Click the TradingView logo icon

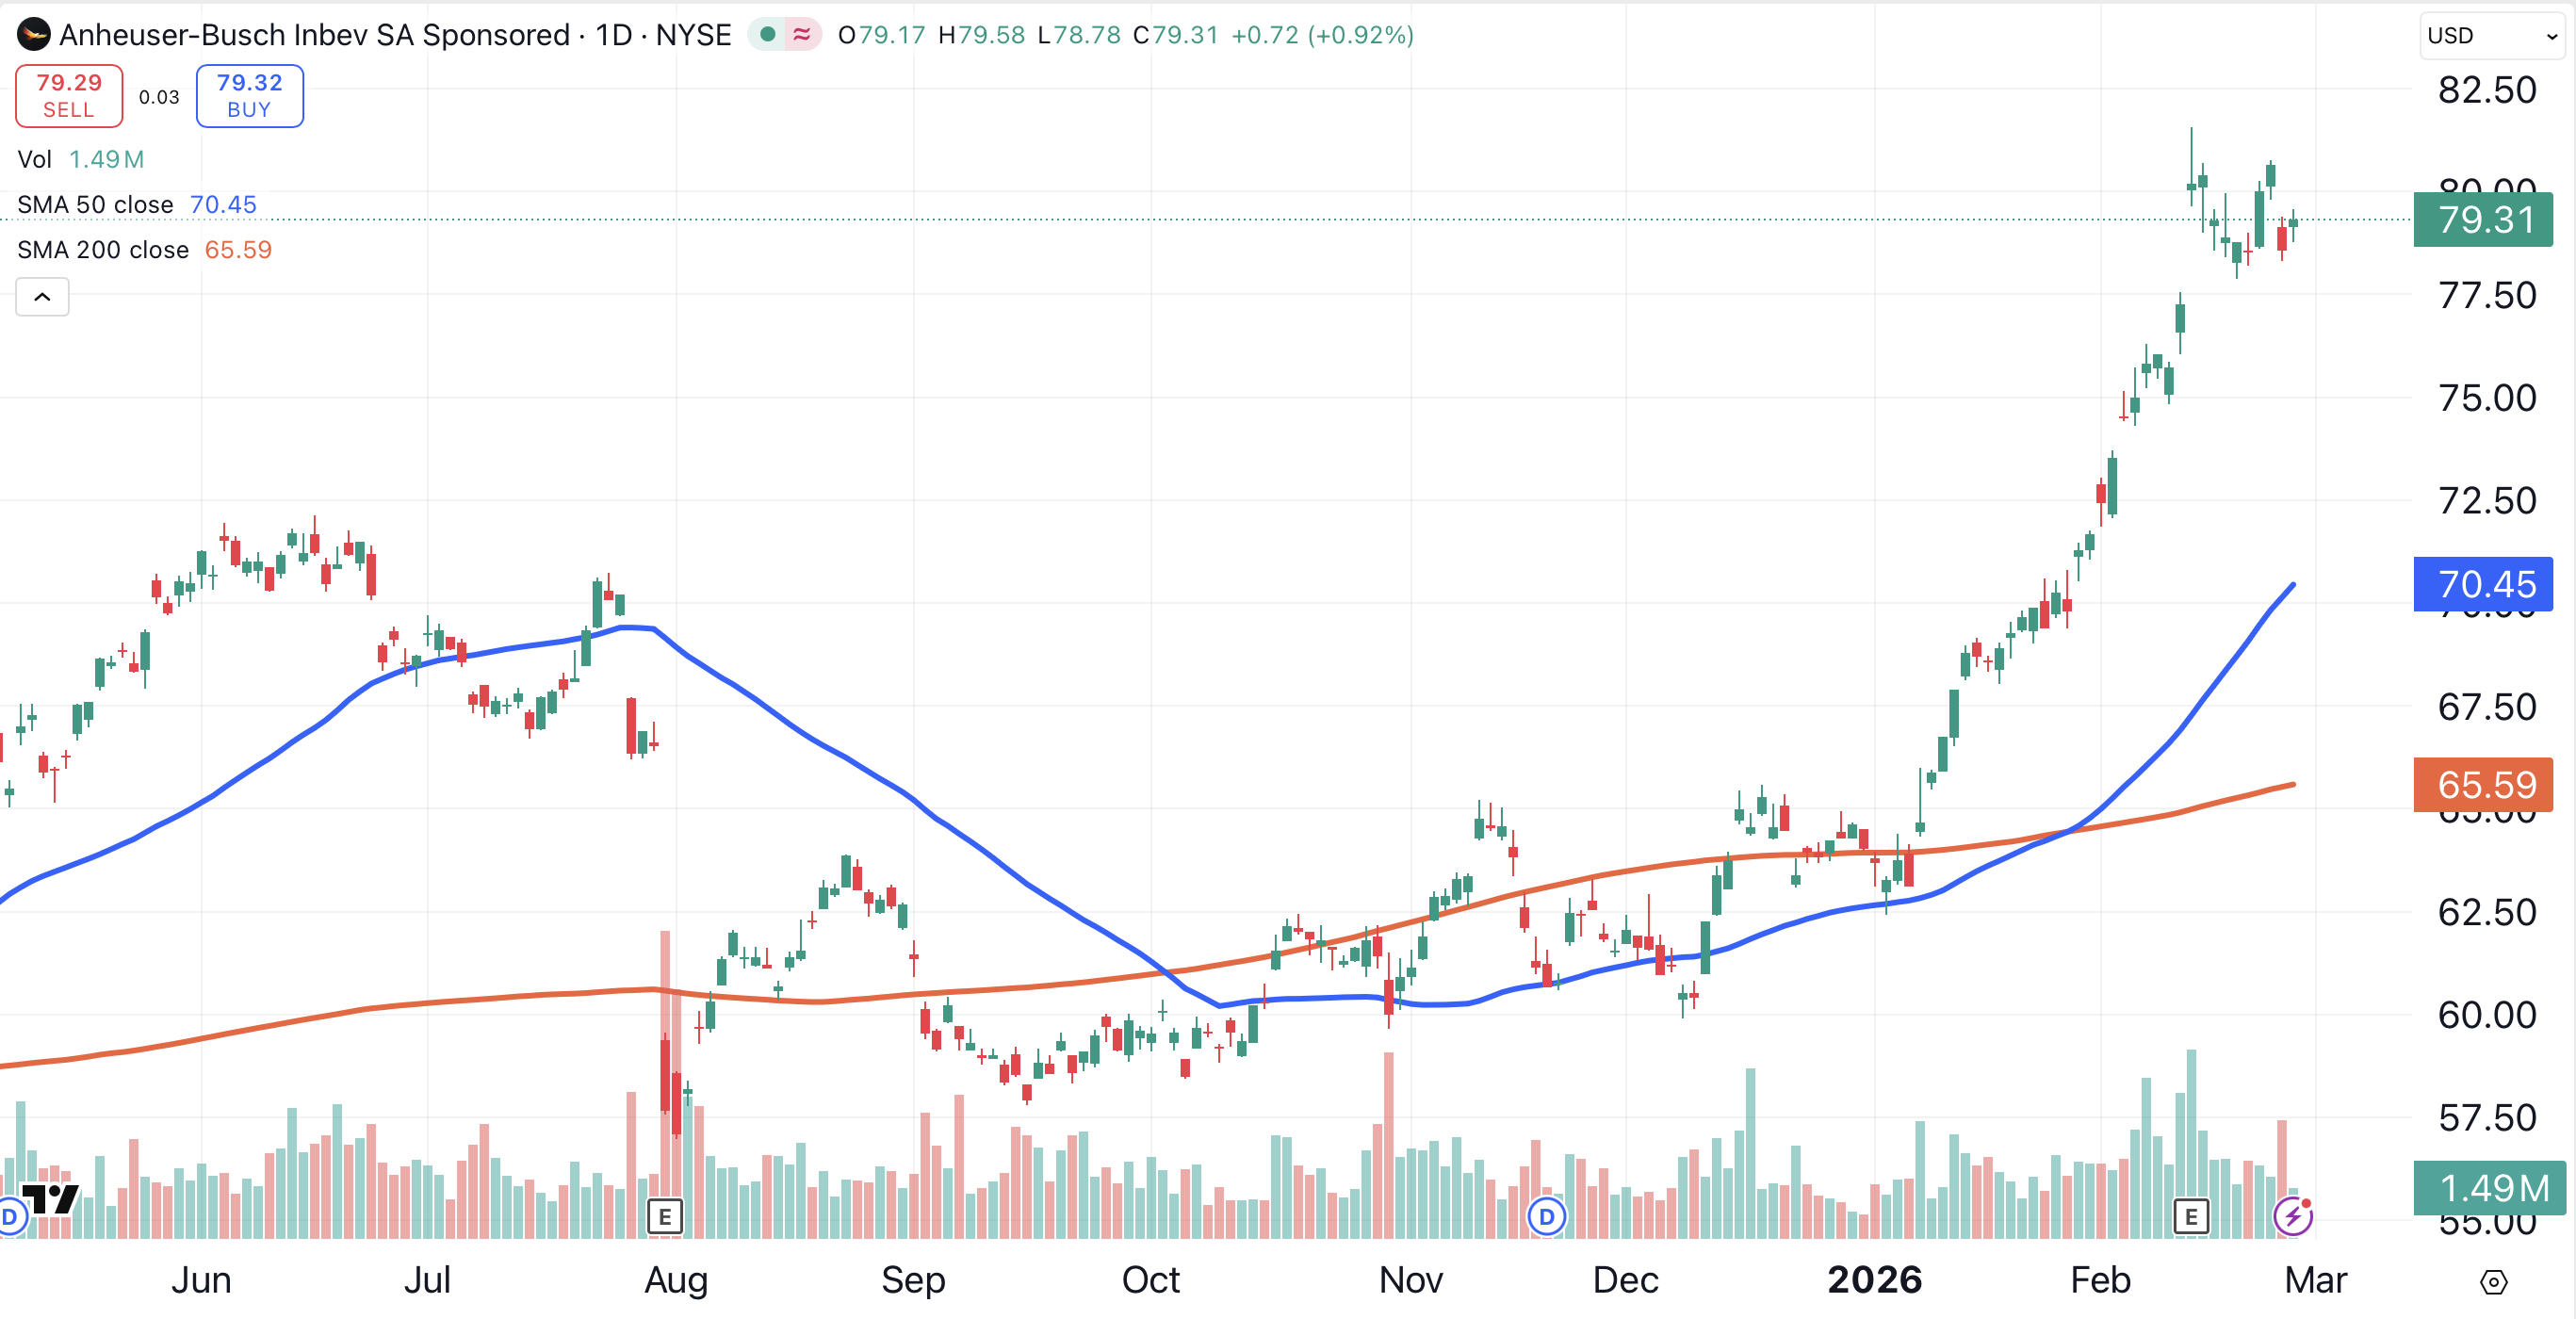tap(50, 1197)
